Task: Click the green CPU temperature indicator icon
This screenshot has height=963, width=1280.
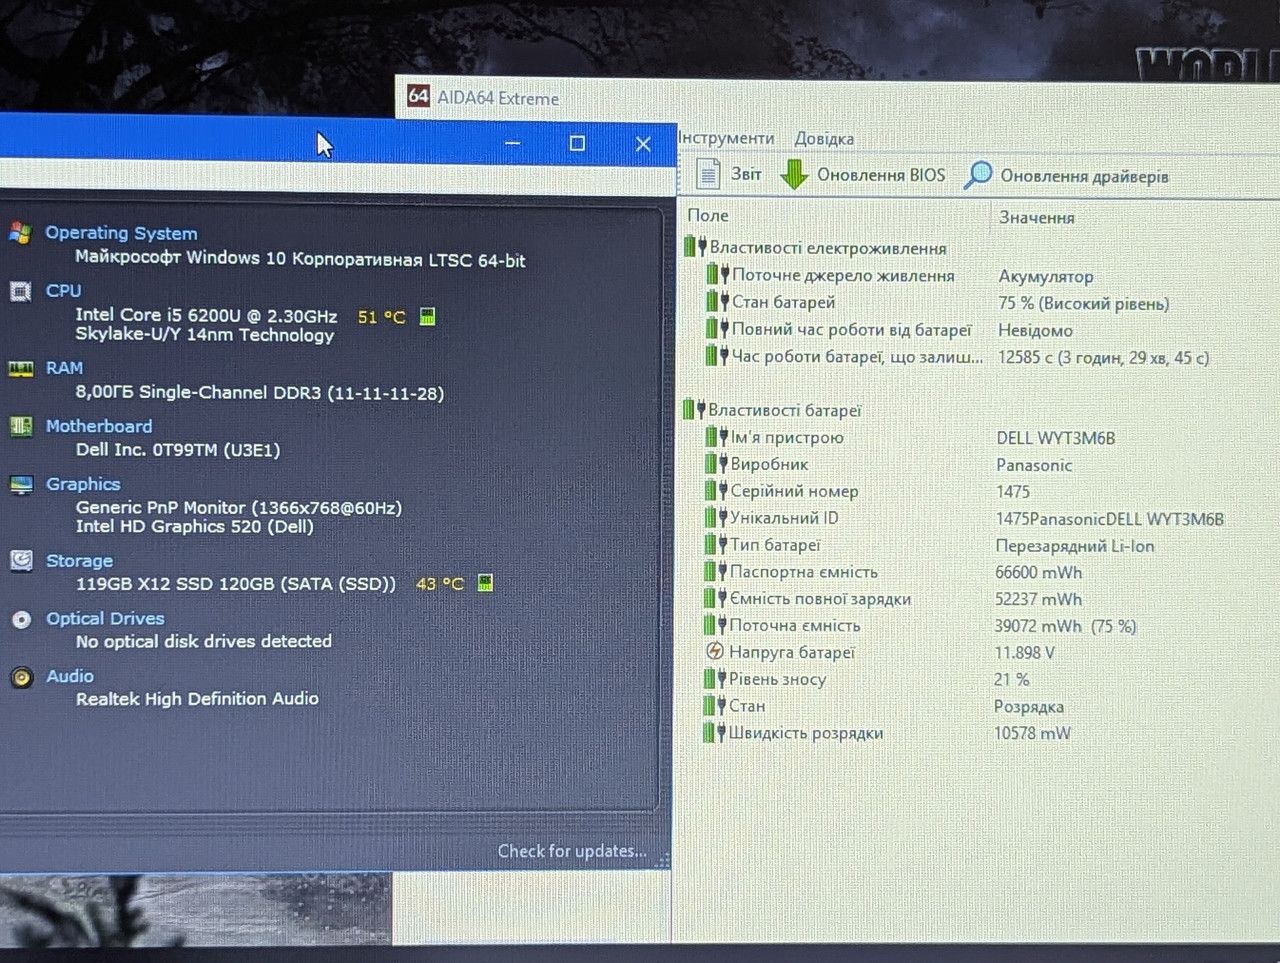Action: point(428,317)
